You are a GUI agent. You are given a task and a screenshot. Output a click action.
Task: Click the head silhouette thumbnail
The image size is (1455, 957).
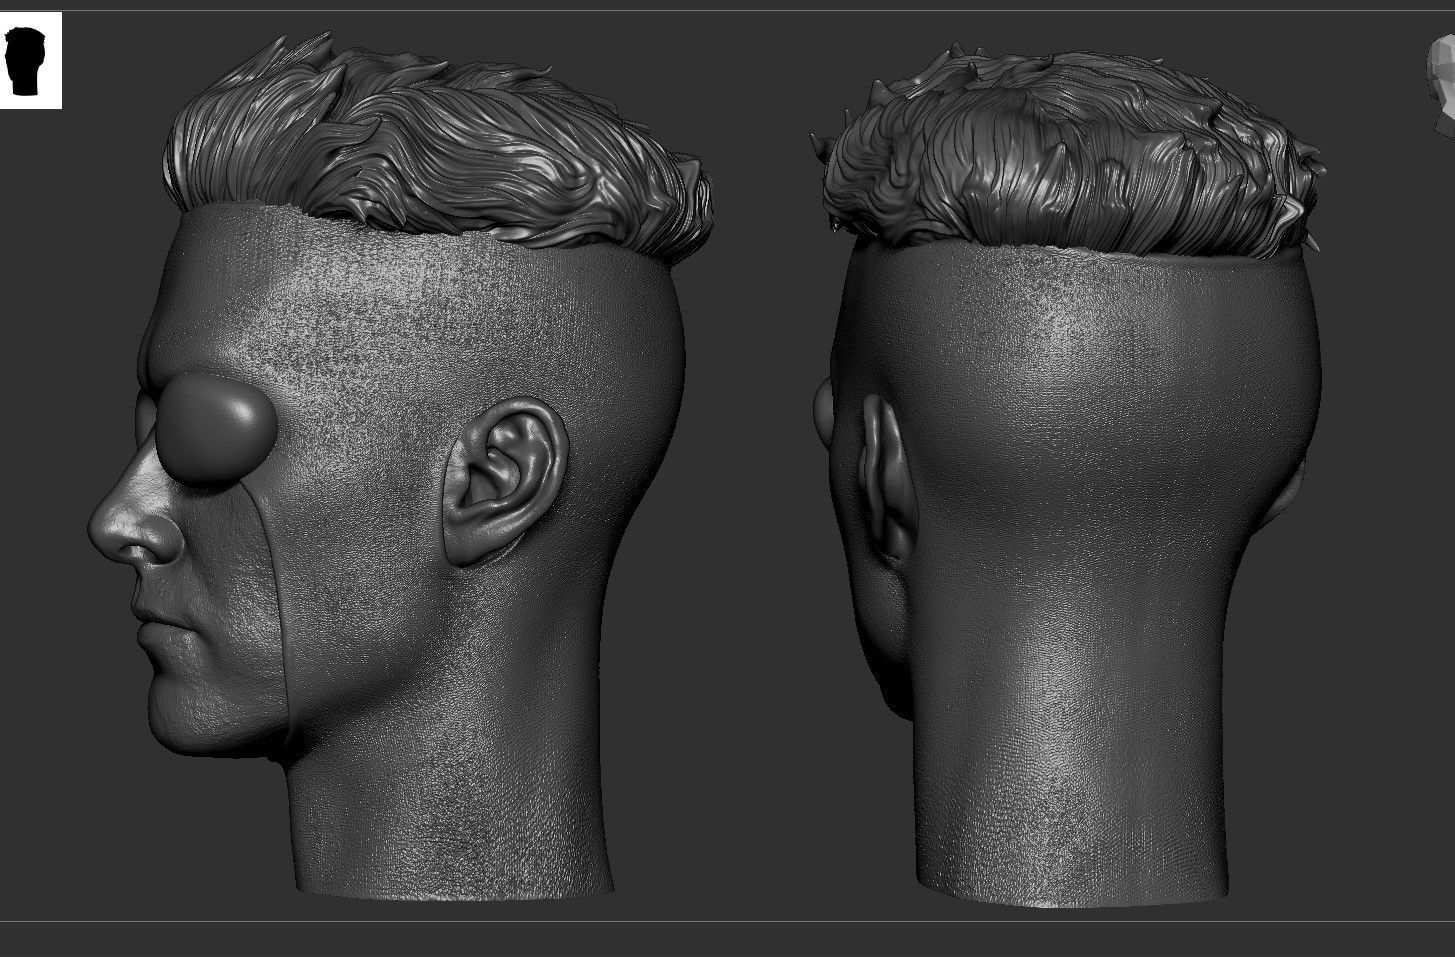coord(29,60)
